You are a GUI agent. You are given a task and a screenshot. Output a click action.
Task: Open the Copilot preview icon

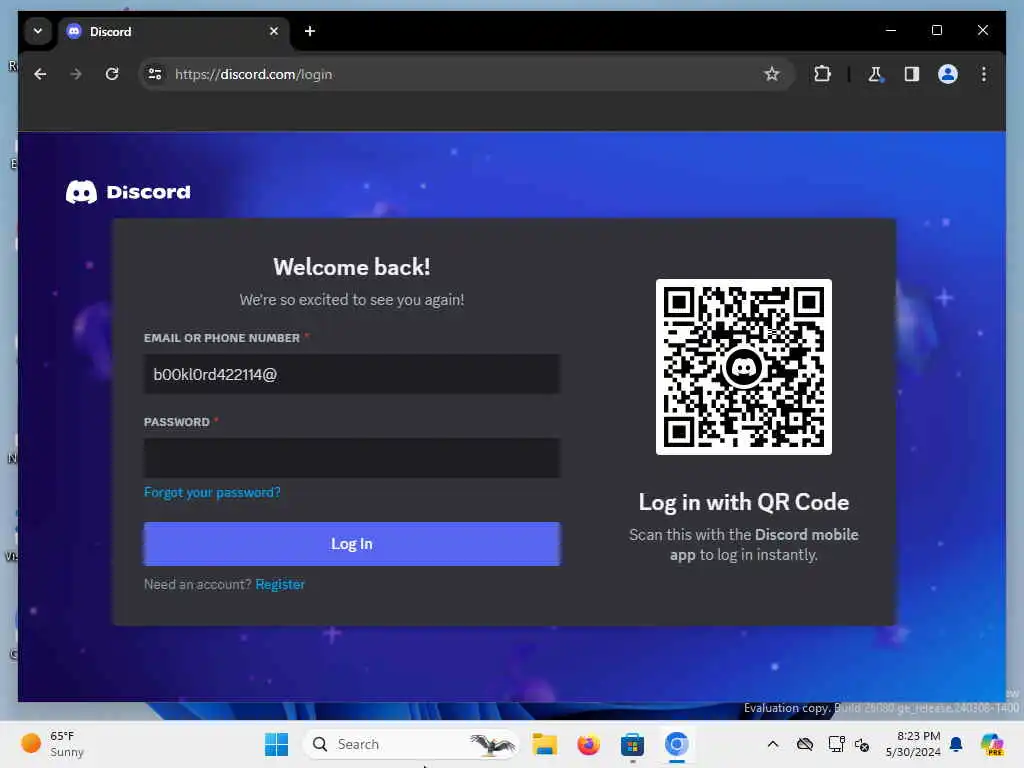(993, 744)
